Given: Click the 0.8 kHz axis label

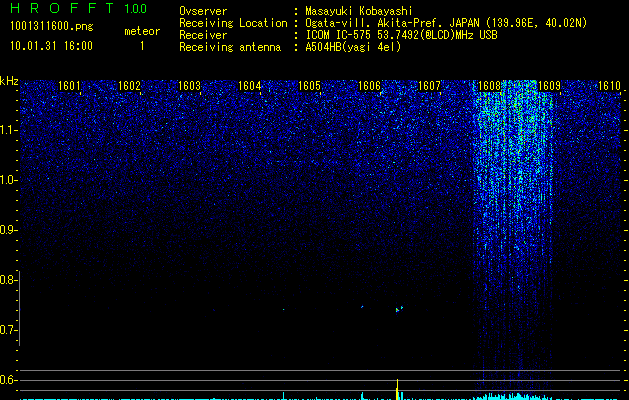Looking at the screenshot, I should coord(7,280).
